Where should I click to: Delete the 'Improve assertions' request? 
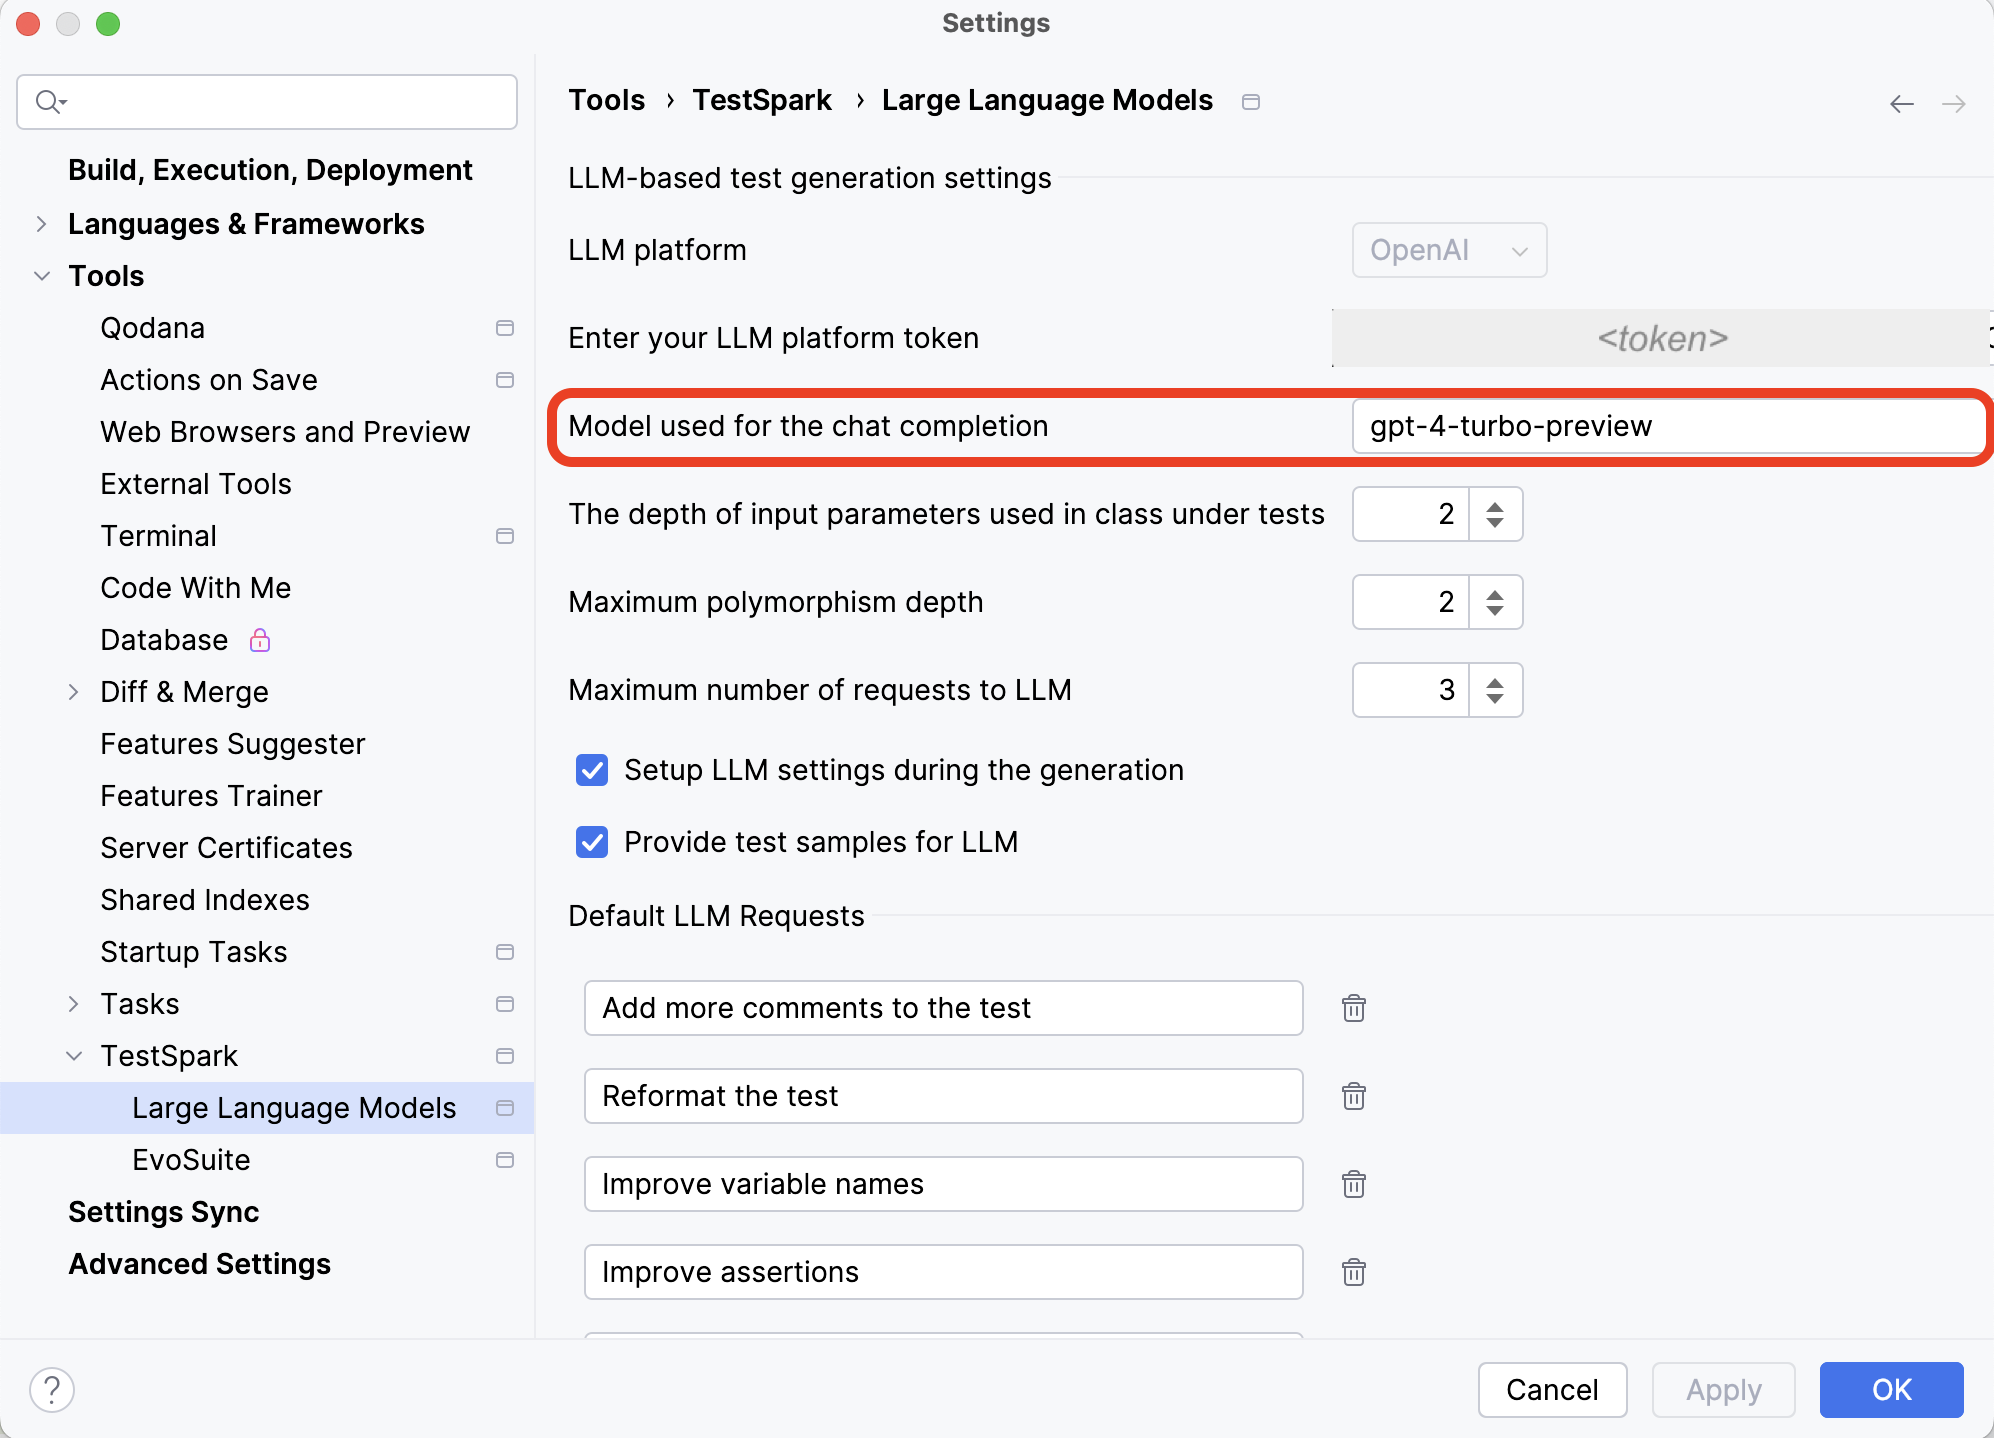pos(1354,1272)
